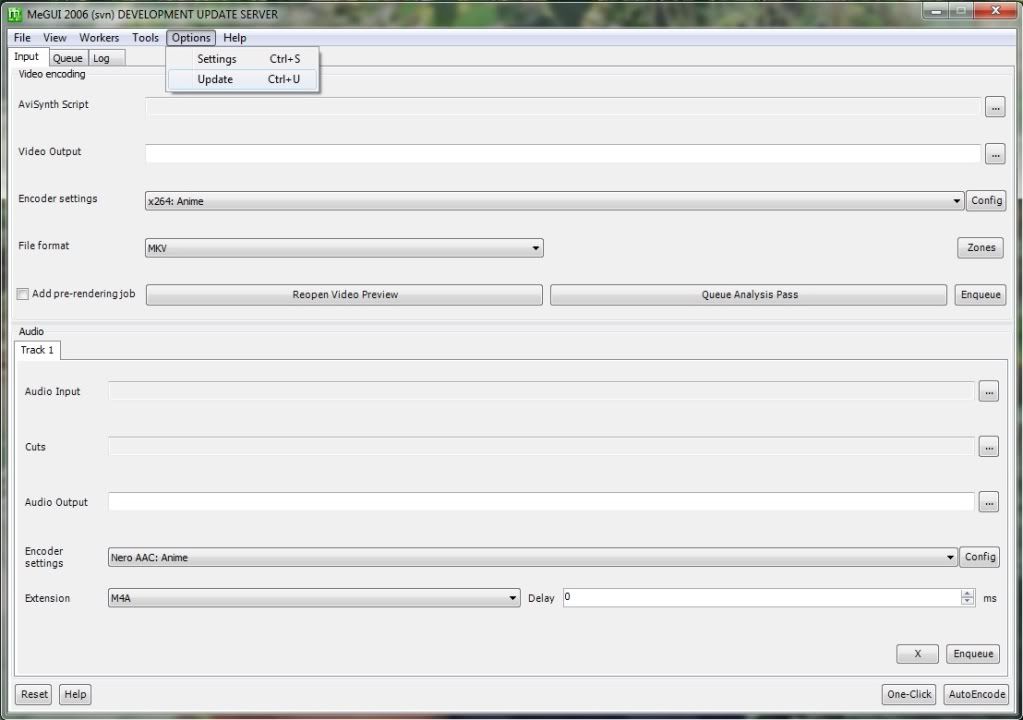Image resolution: width=1023 pixels, height=720 pixels.
Task: Browse for an Audio Input file
Action: tap(989, 392)
